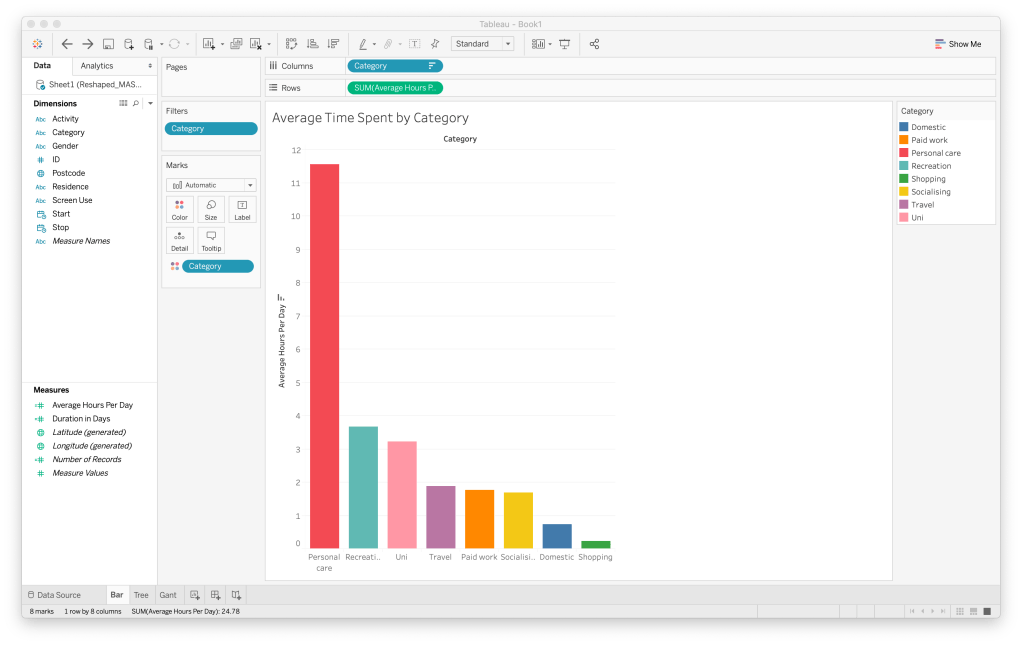Image resolution: width=1022 pixels, height=645 pixels.
Task: Open the Automatic mark type dropdown
Action: pyautogui.click(x=211, y=185)
